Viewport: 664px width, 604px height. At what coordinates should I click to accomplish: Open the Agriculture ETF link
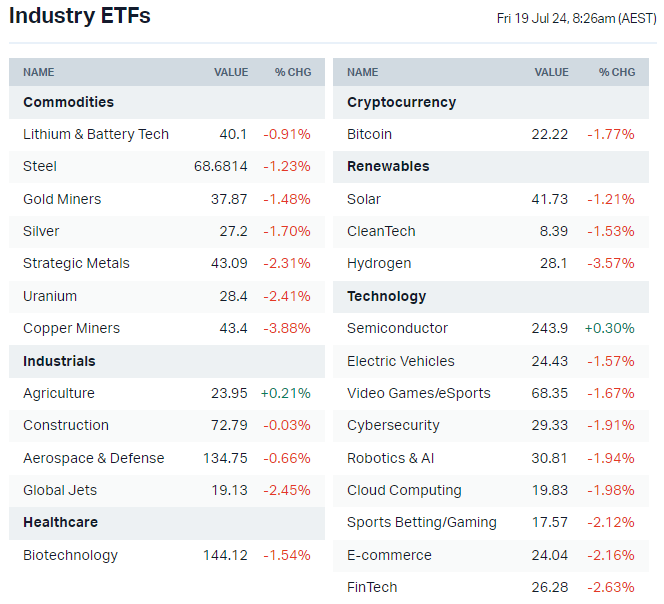click(x=59, y=393)
